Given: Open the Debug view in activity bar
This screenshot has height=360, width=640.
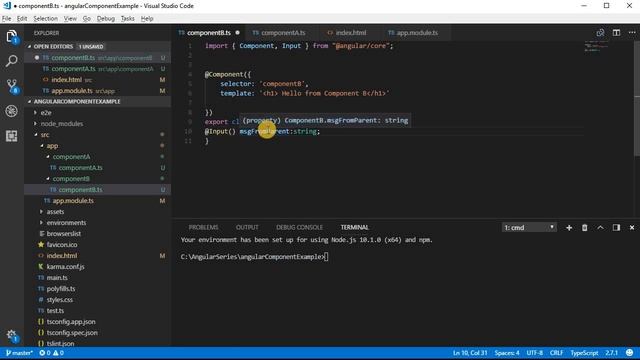Looking at the screenshot, I should tap(12, 111).
